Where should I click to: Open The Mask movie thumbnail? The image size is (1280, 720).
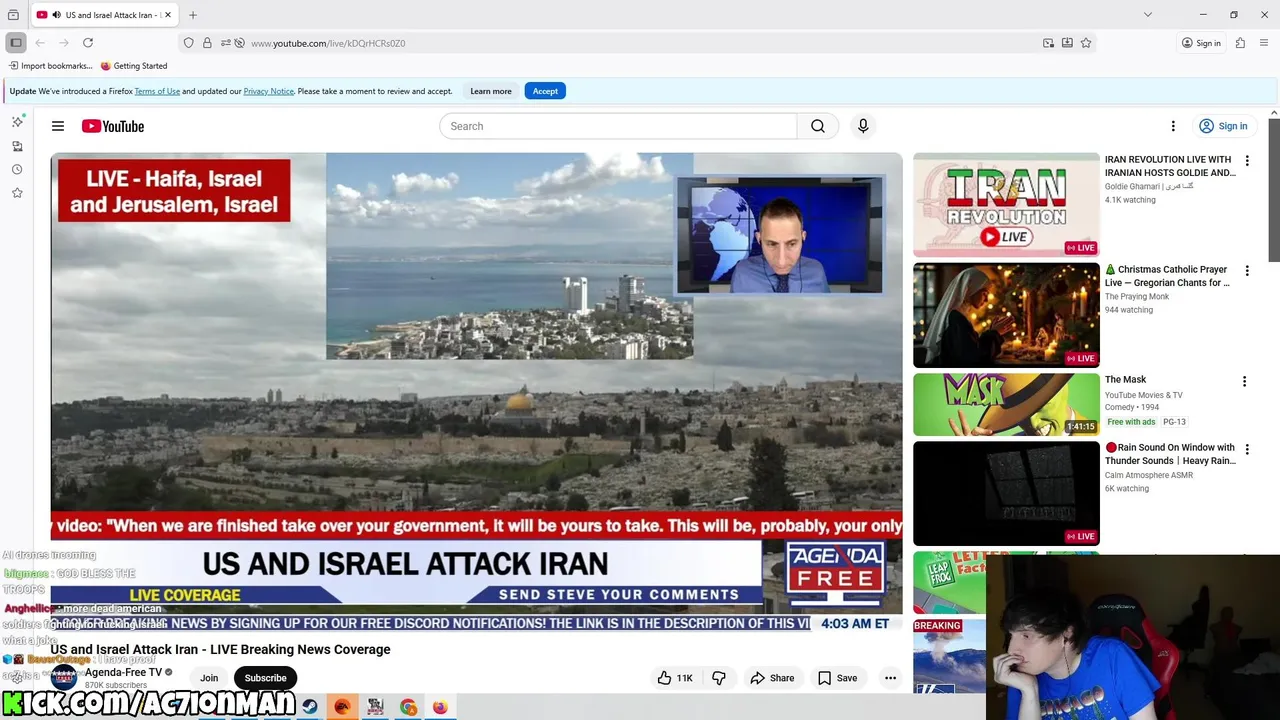[1006, 404]
